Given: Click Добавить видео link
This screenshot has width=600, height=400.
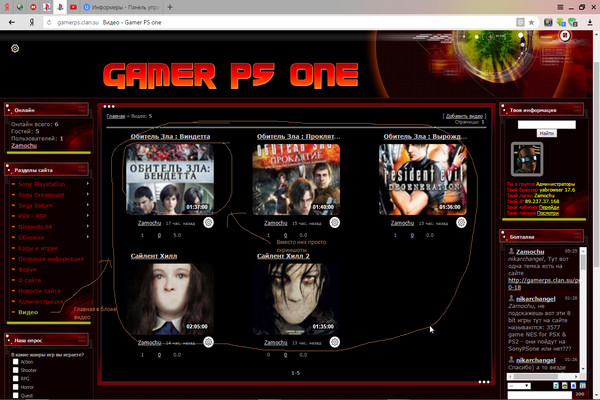Looking at the screenshot, I should coord(464,116).
